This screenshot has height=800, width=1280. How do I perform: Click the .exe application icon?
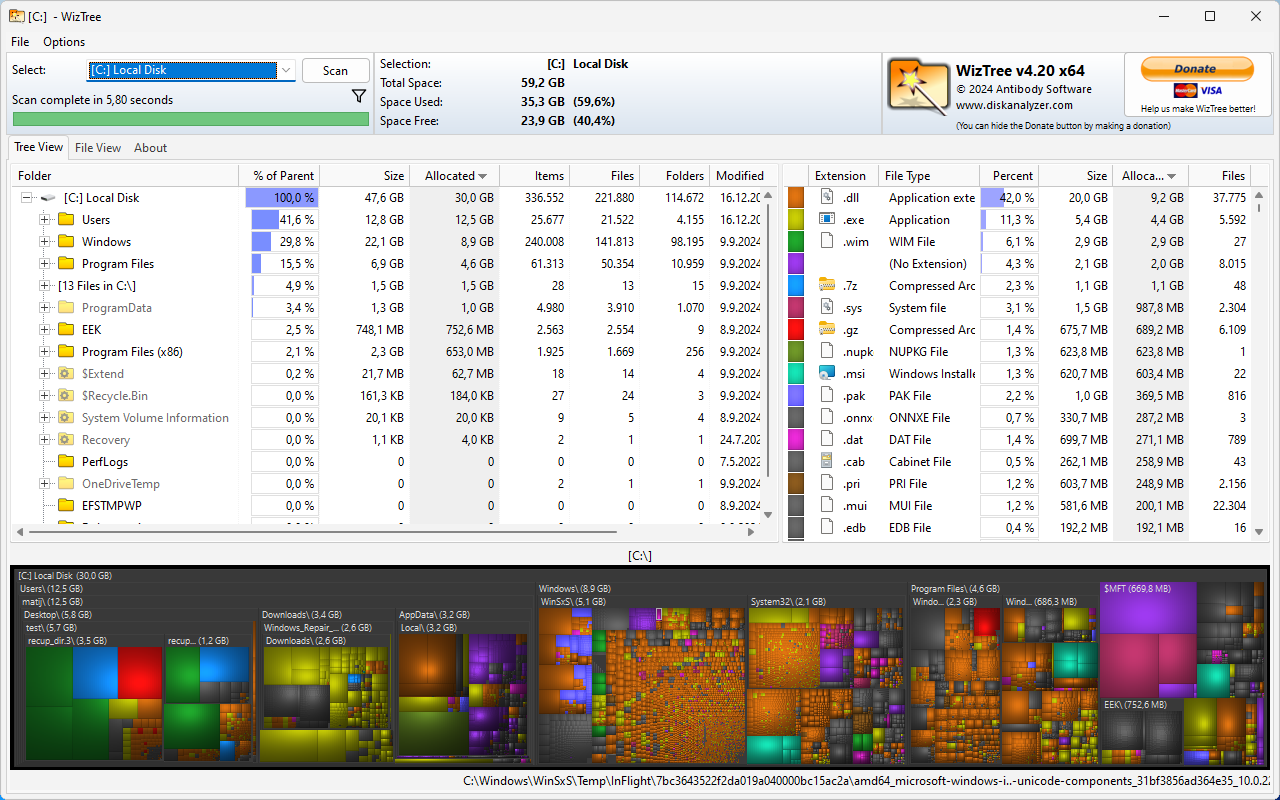(x=827, y=219)
